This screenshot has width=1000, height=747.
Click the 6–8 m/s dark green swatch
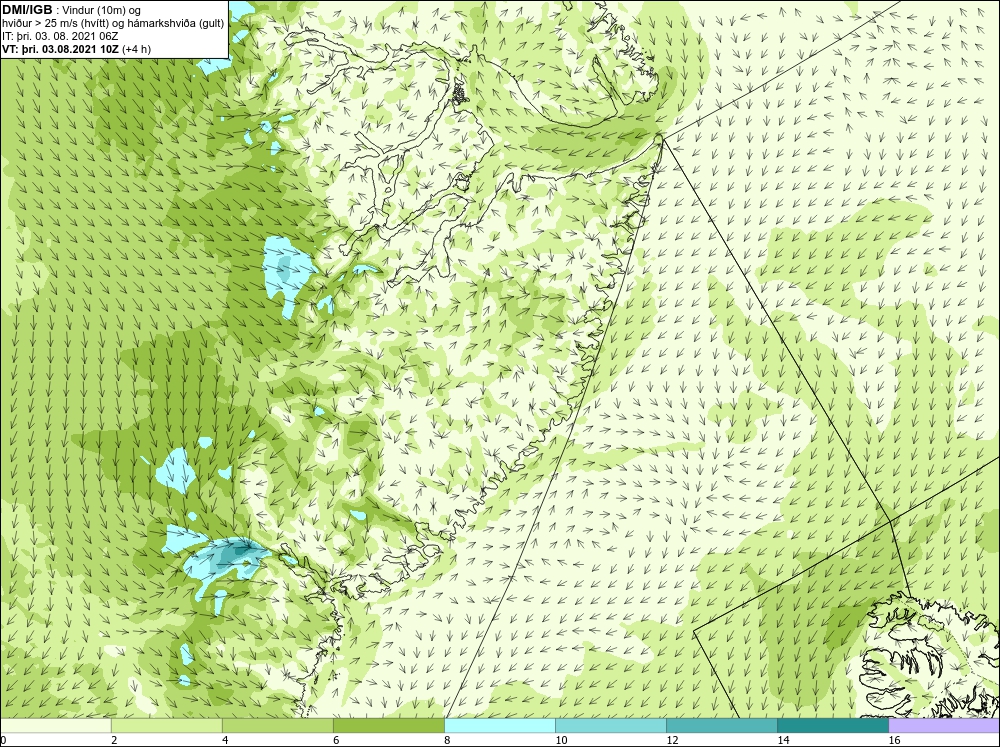coord(389,726)
